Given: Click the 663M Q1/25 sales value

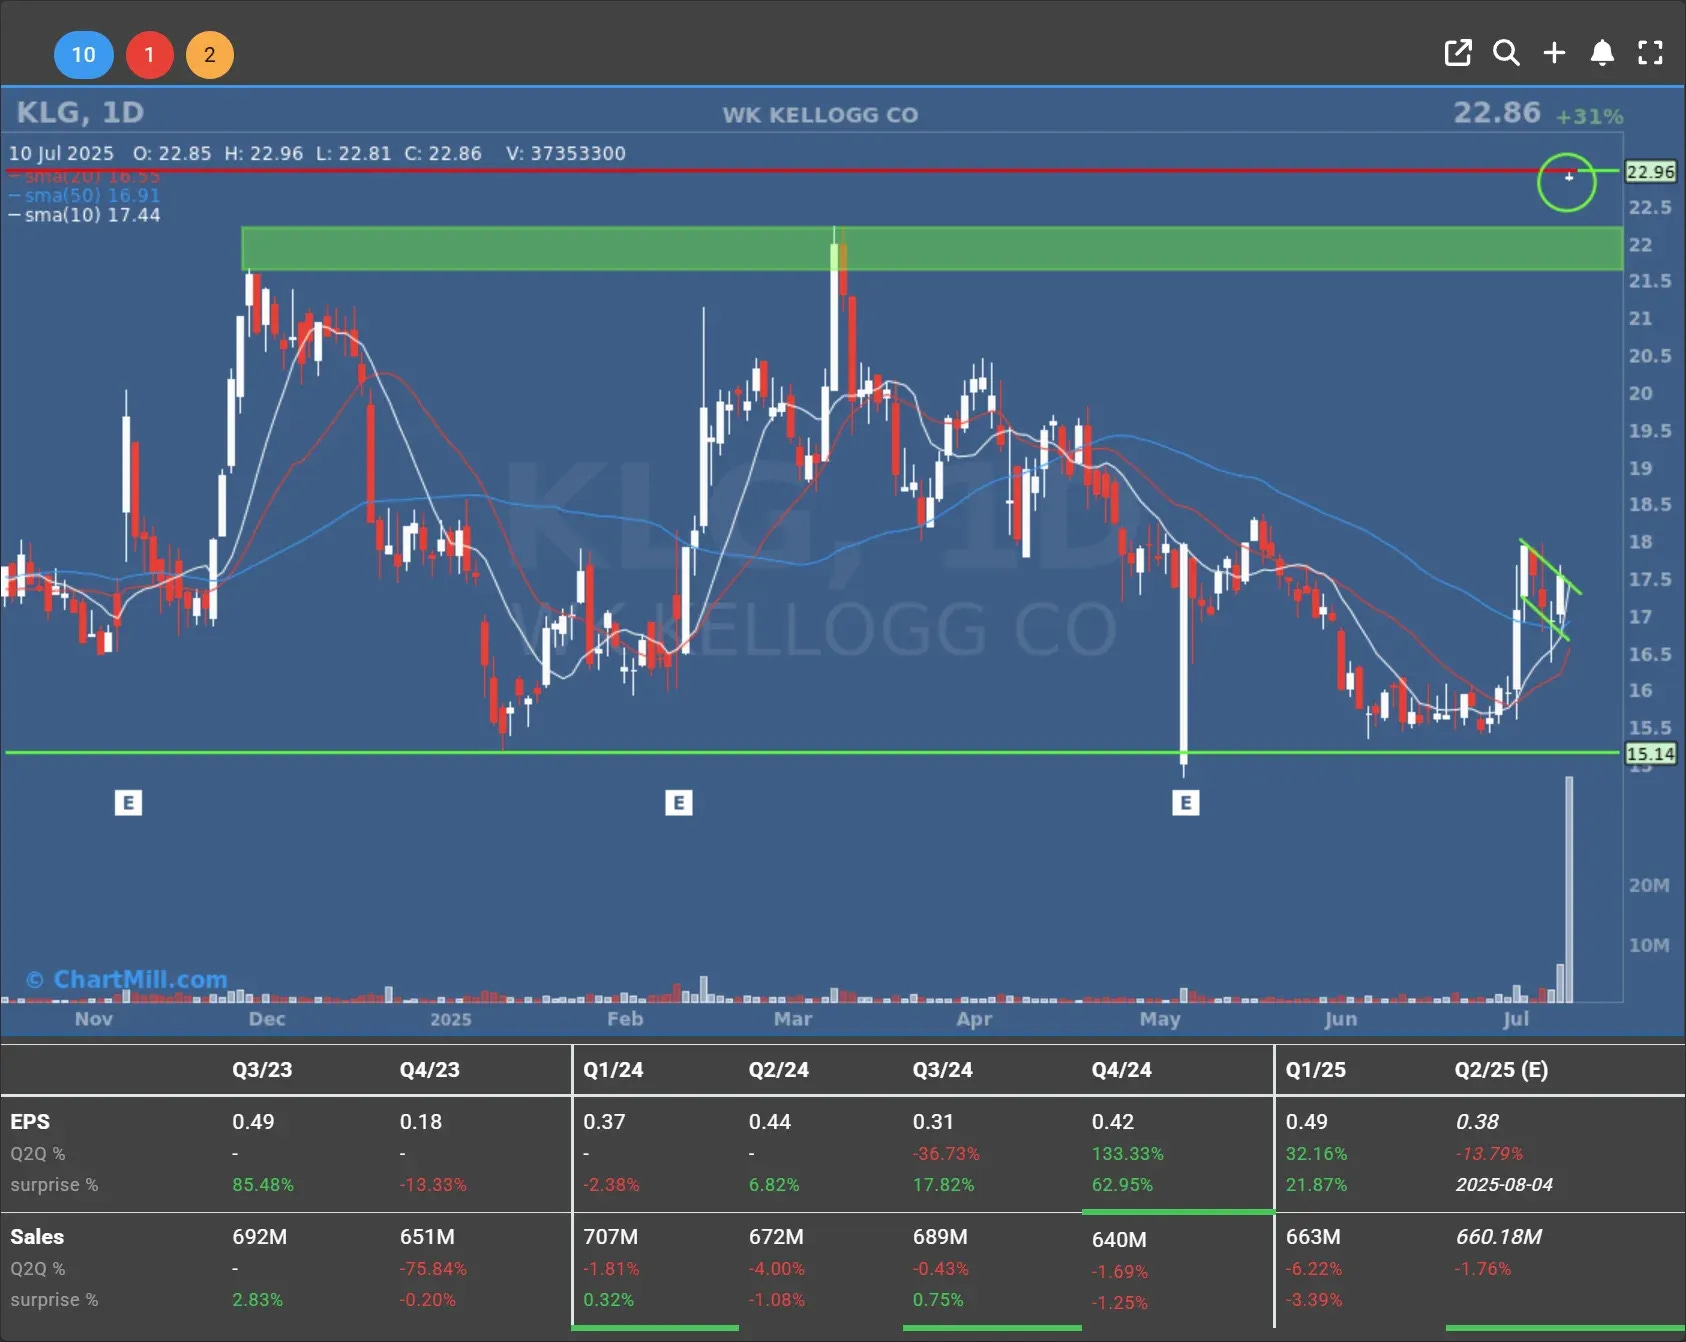Looking at the screenshot, I should (1313, 1237).
